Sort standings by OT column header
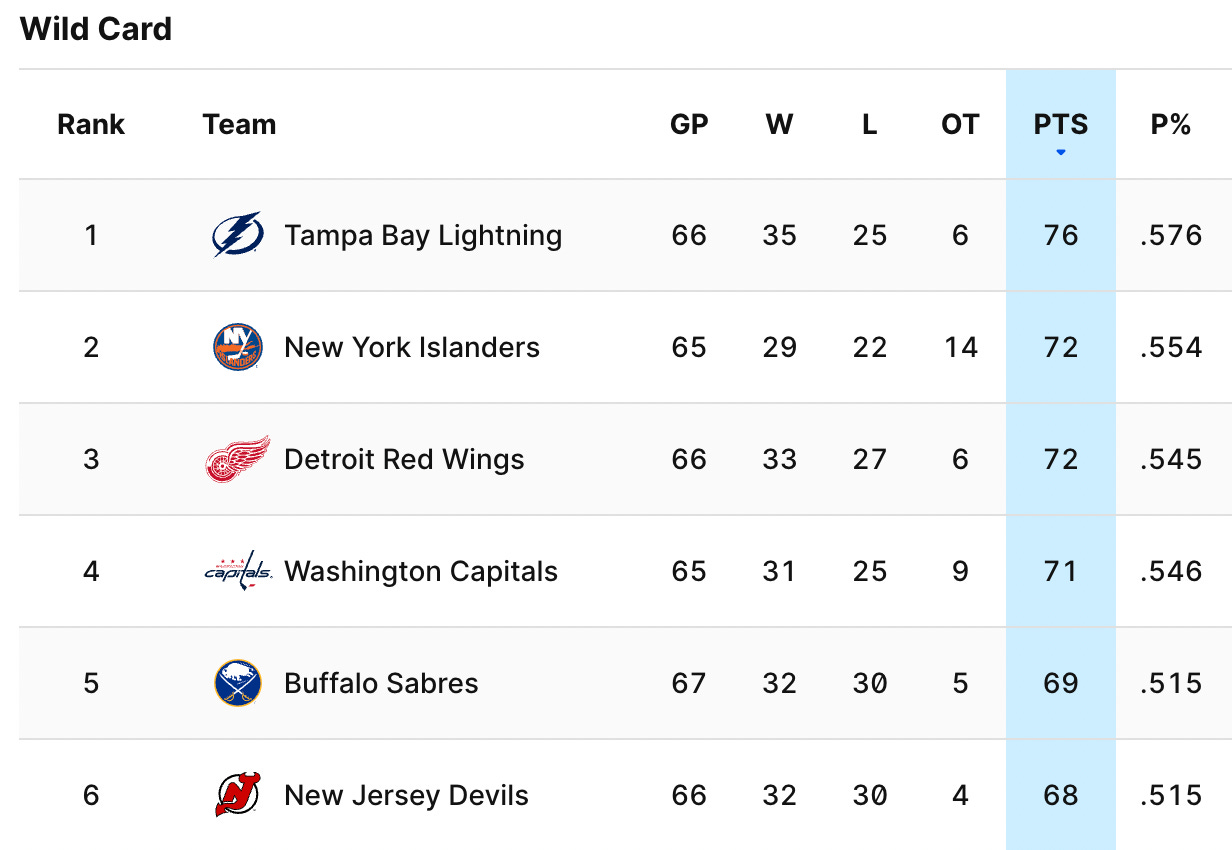The image size is (1232, 850). [960, 125]
